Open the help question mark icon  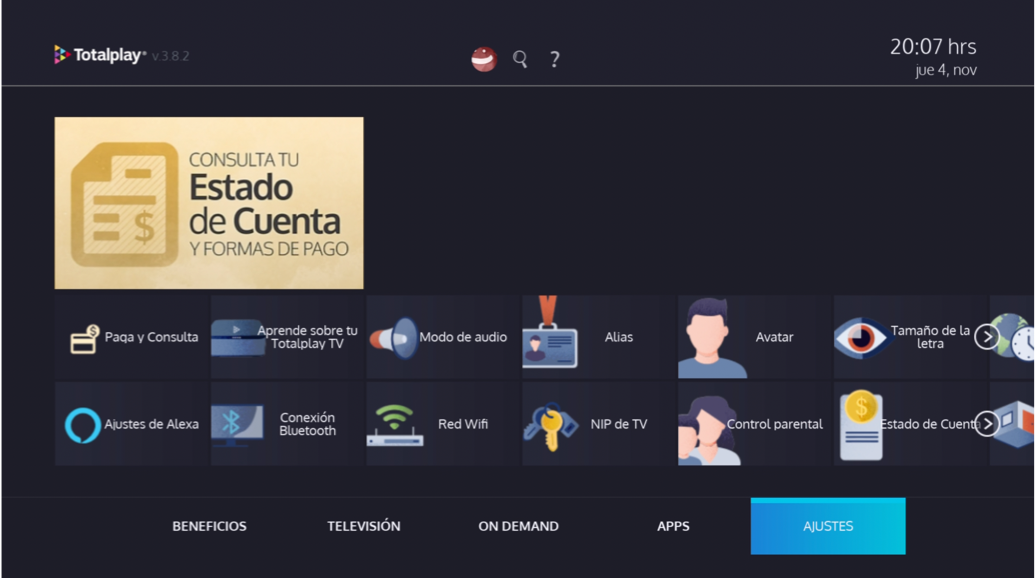pyautogui.click(x=555, y=59)
